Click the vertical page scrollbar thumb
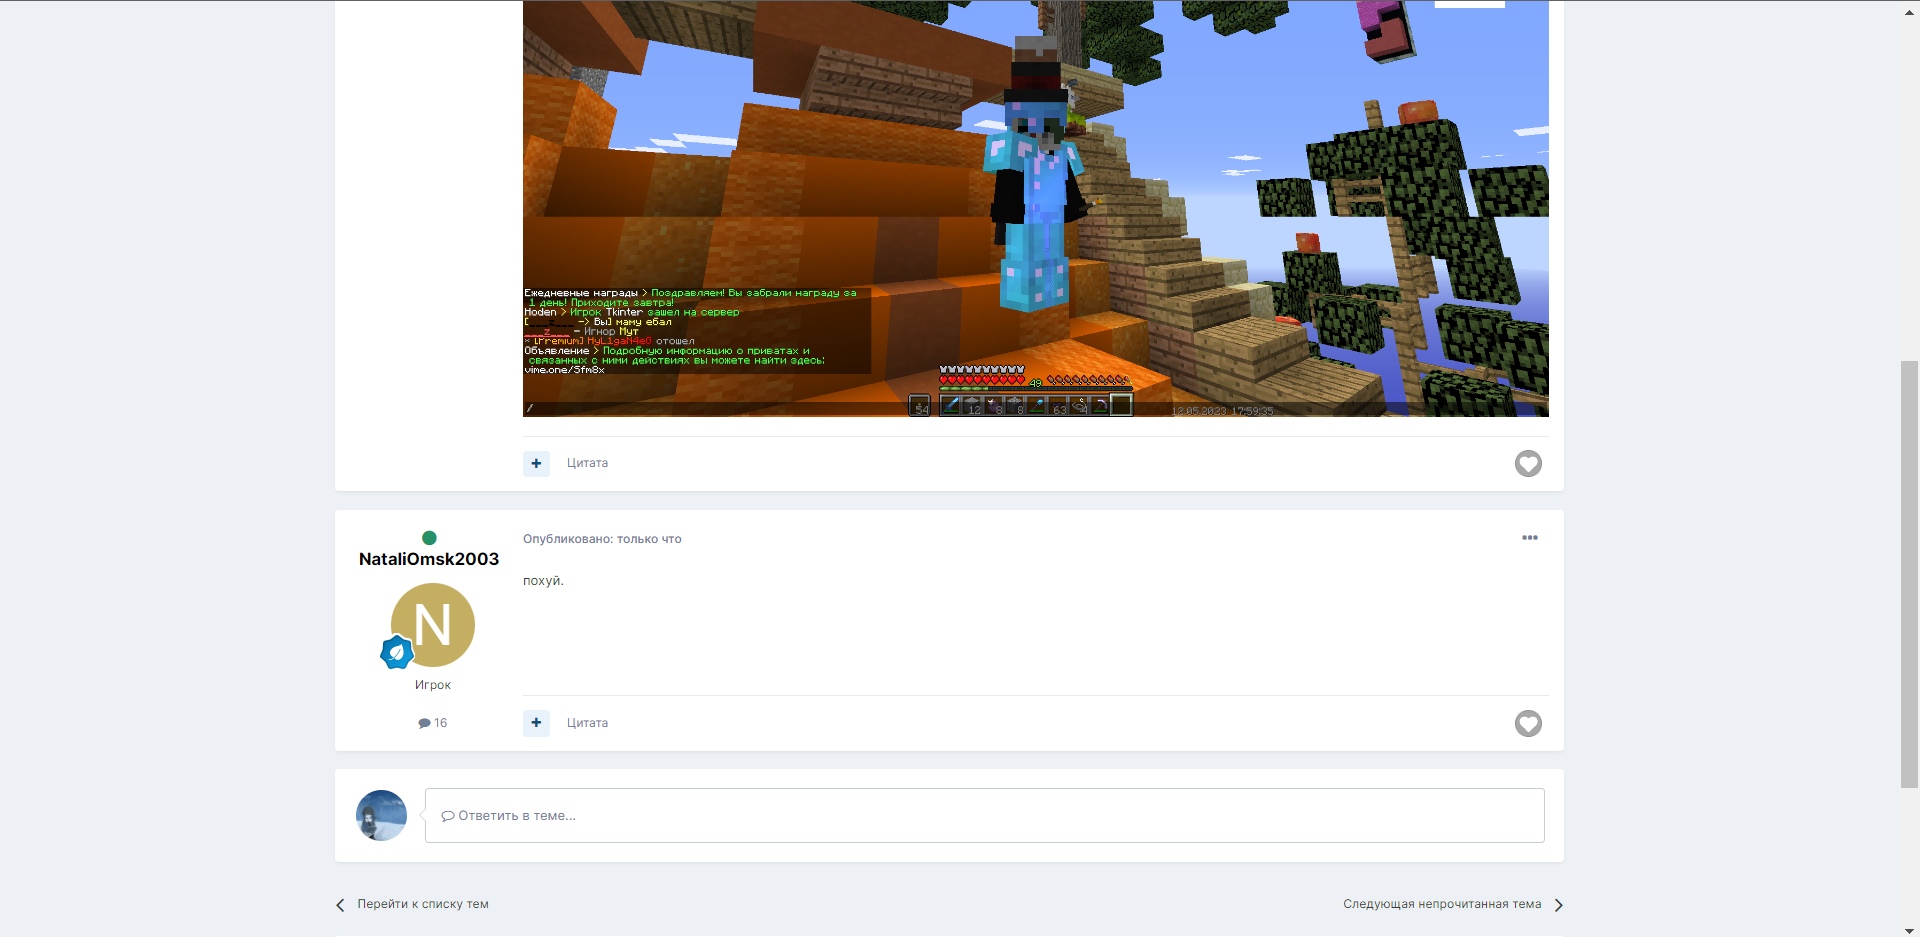This screenshot has width=1920, height=937. pyautogui.click(x=1909, y=574)
